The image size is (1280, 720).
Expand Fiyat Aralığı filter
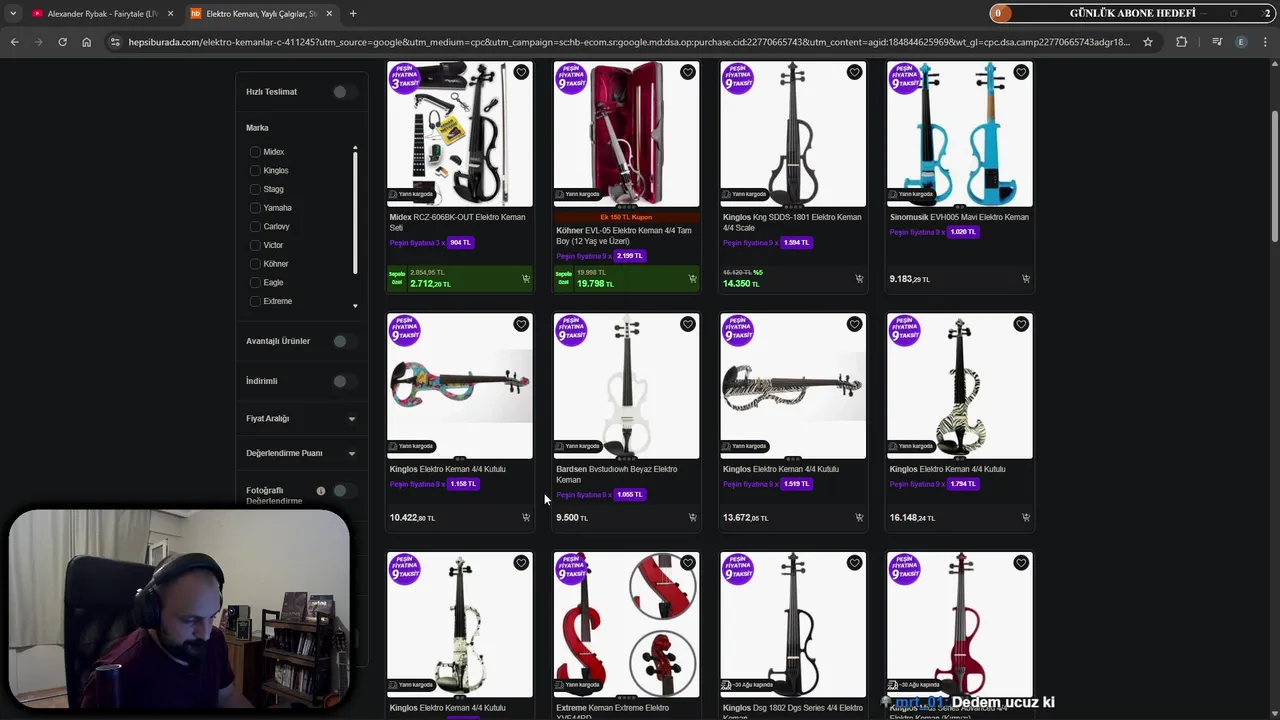pyautogui.click(x=351, y=419)
